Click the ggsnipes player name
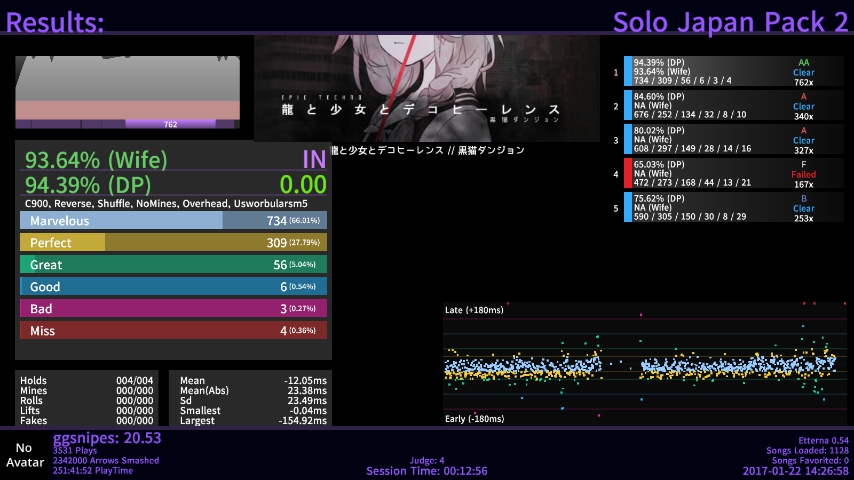The height and width of the screenshot is (480, 854). (106, 438)
